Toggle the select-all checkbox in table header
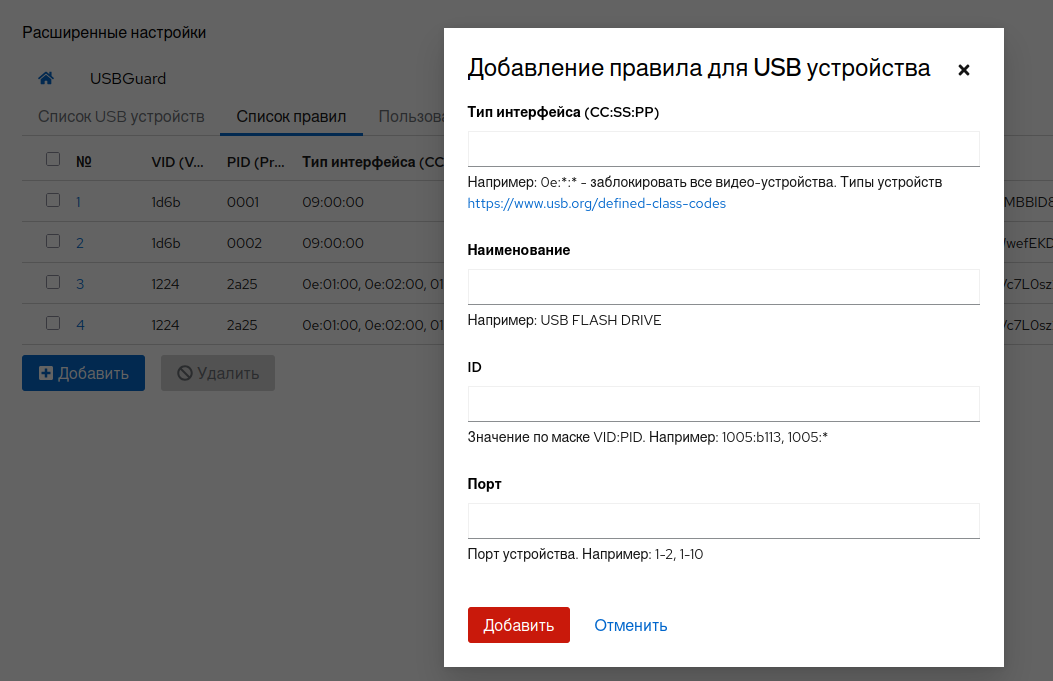The height and width of the screenshot is (681, 1053). (53, 159)
